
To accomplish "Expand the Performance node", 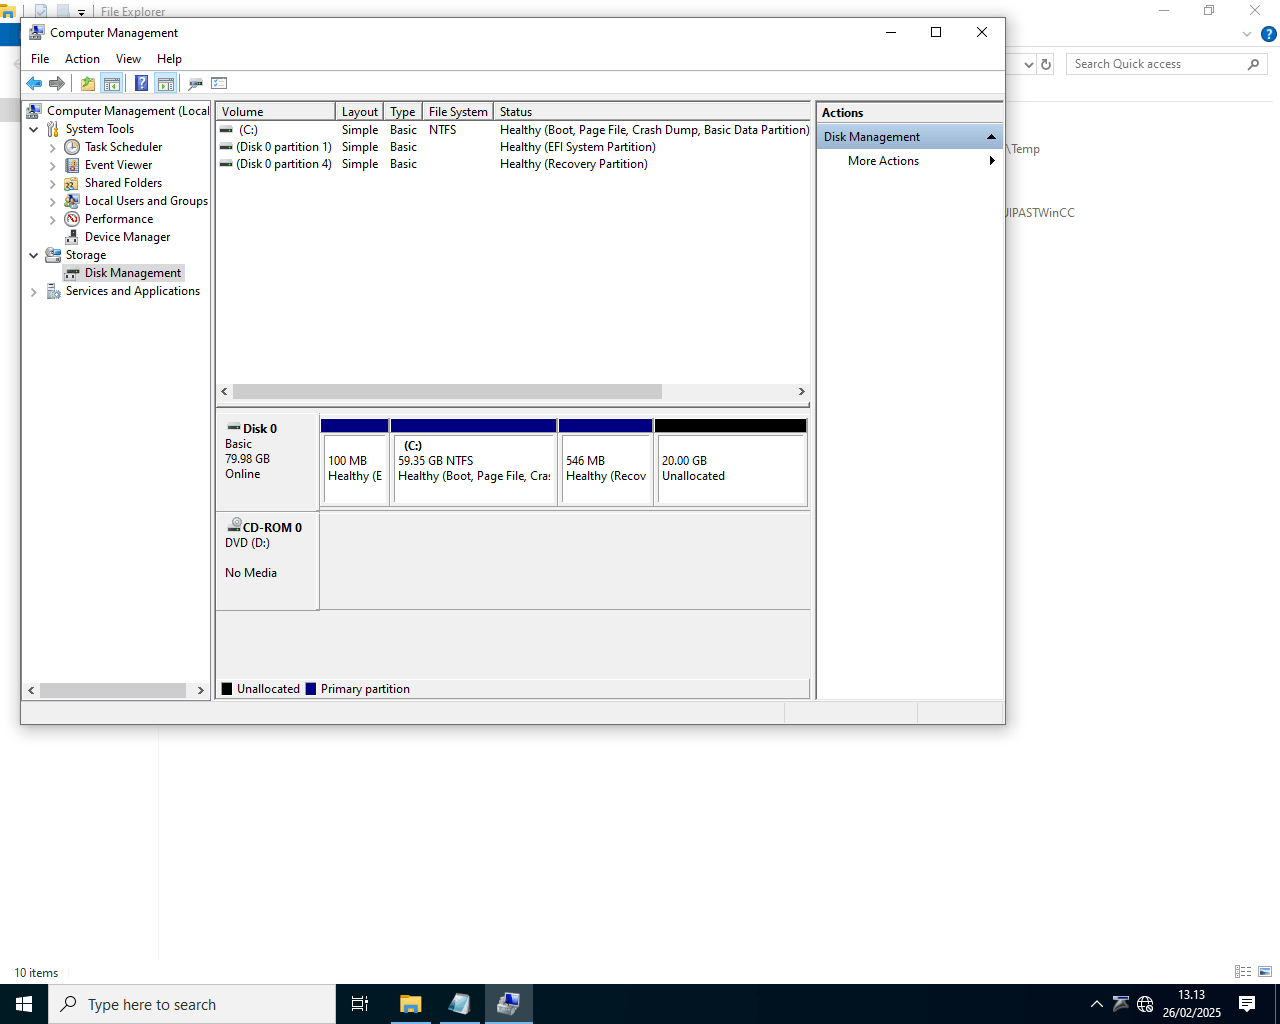I will tap(53, 219).
